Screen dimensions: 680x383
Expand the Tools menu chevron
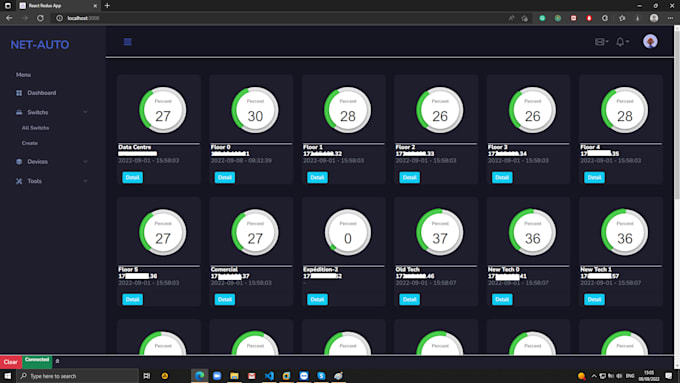85,181
